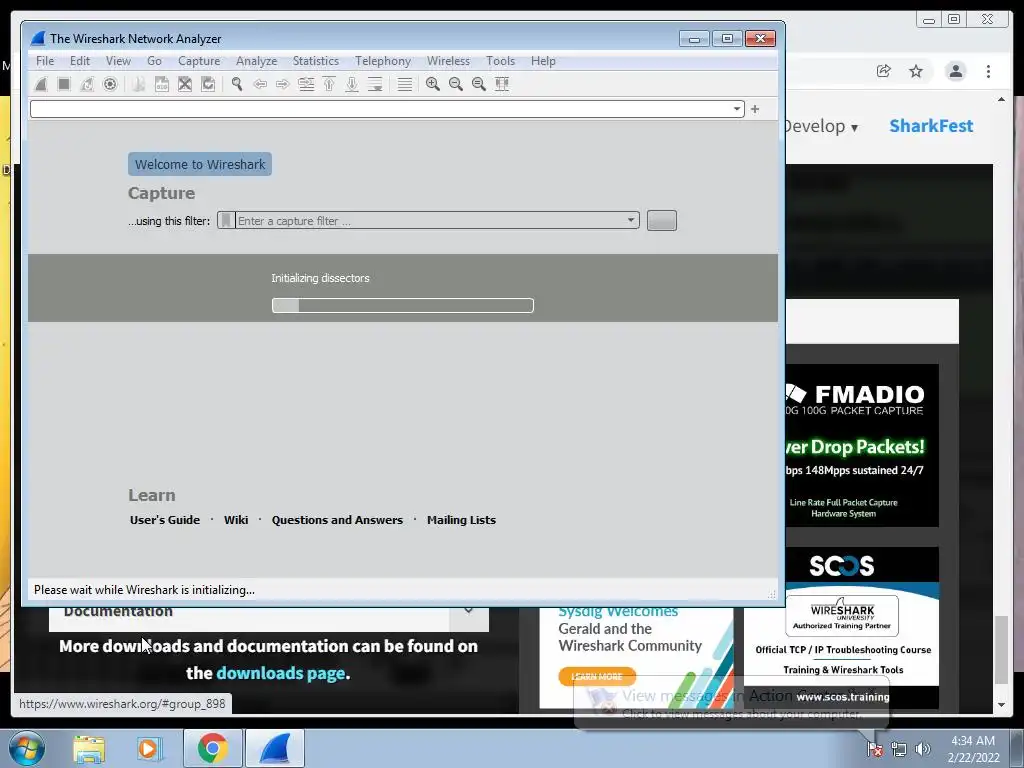Click Chrome's share page icon
The height and width of the screenshot is (768, 1024).
click(884, 71)
